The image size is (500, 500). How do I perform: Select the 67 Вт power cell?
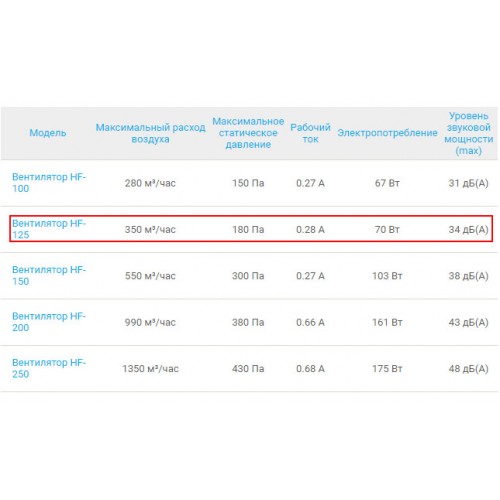click(x=387, y=183)
